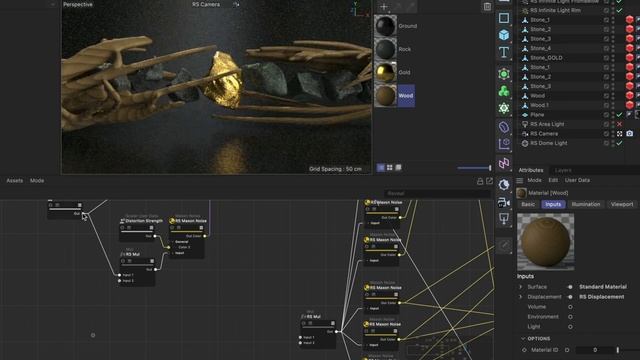Click the Perspective viewport label
This screenshot has width=640, height=360.
tap(78, 4)
